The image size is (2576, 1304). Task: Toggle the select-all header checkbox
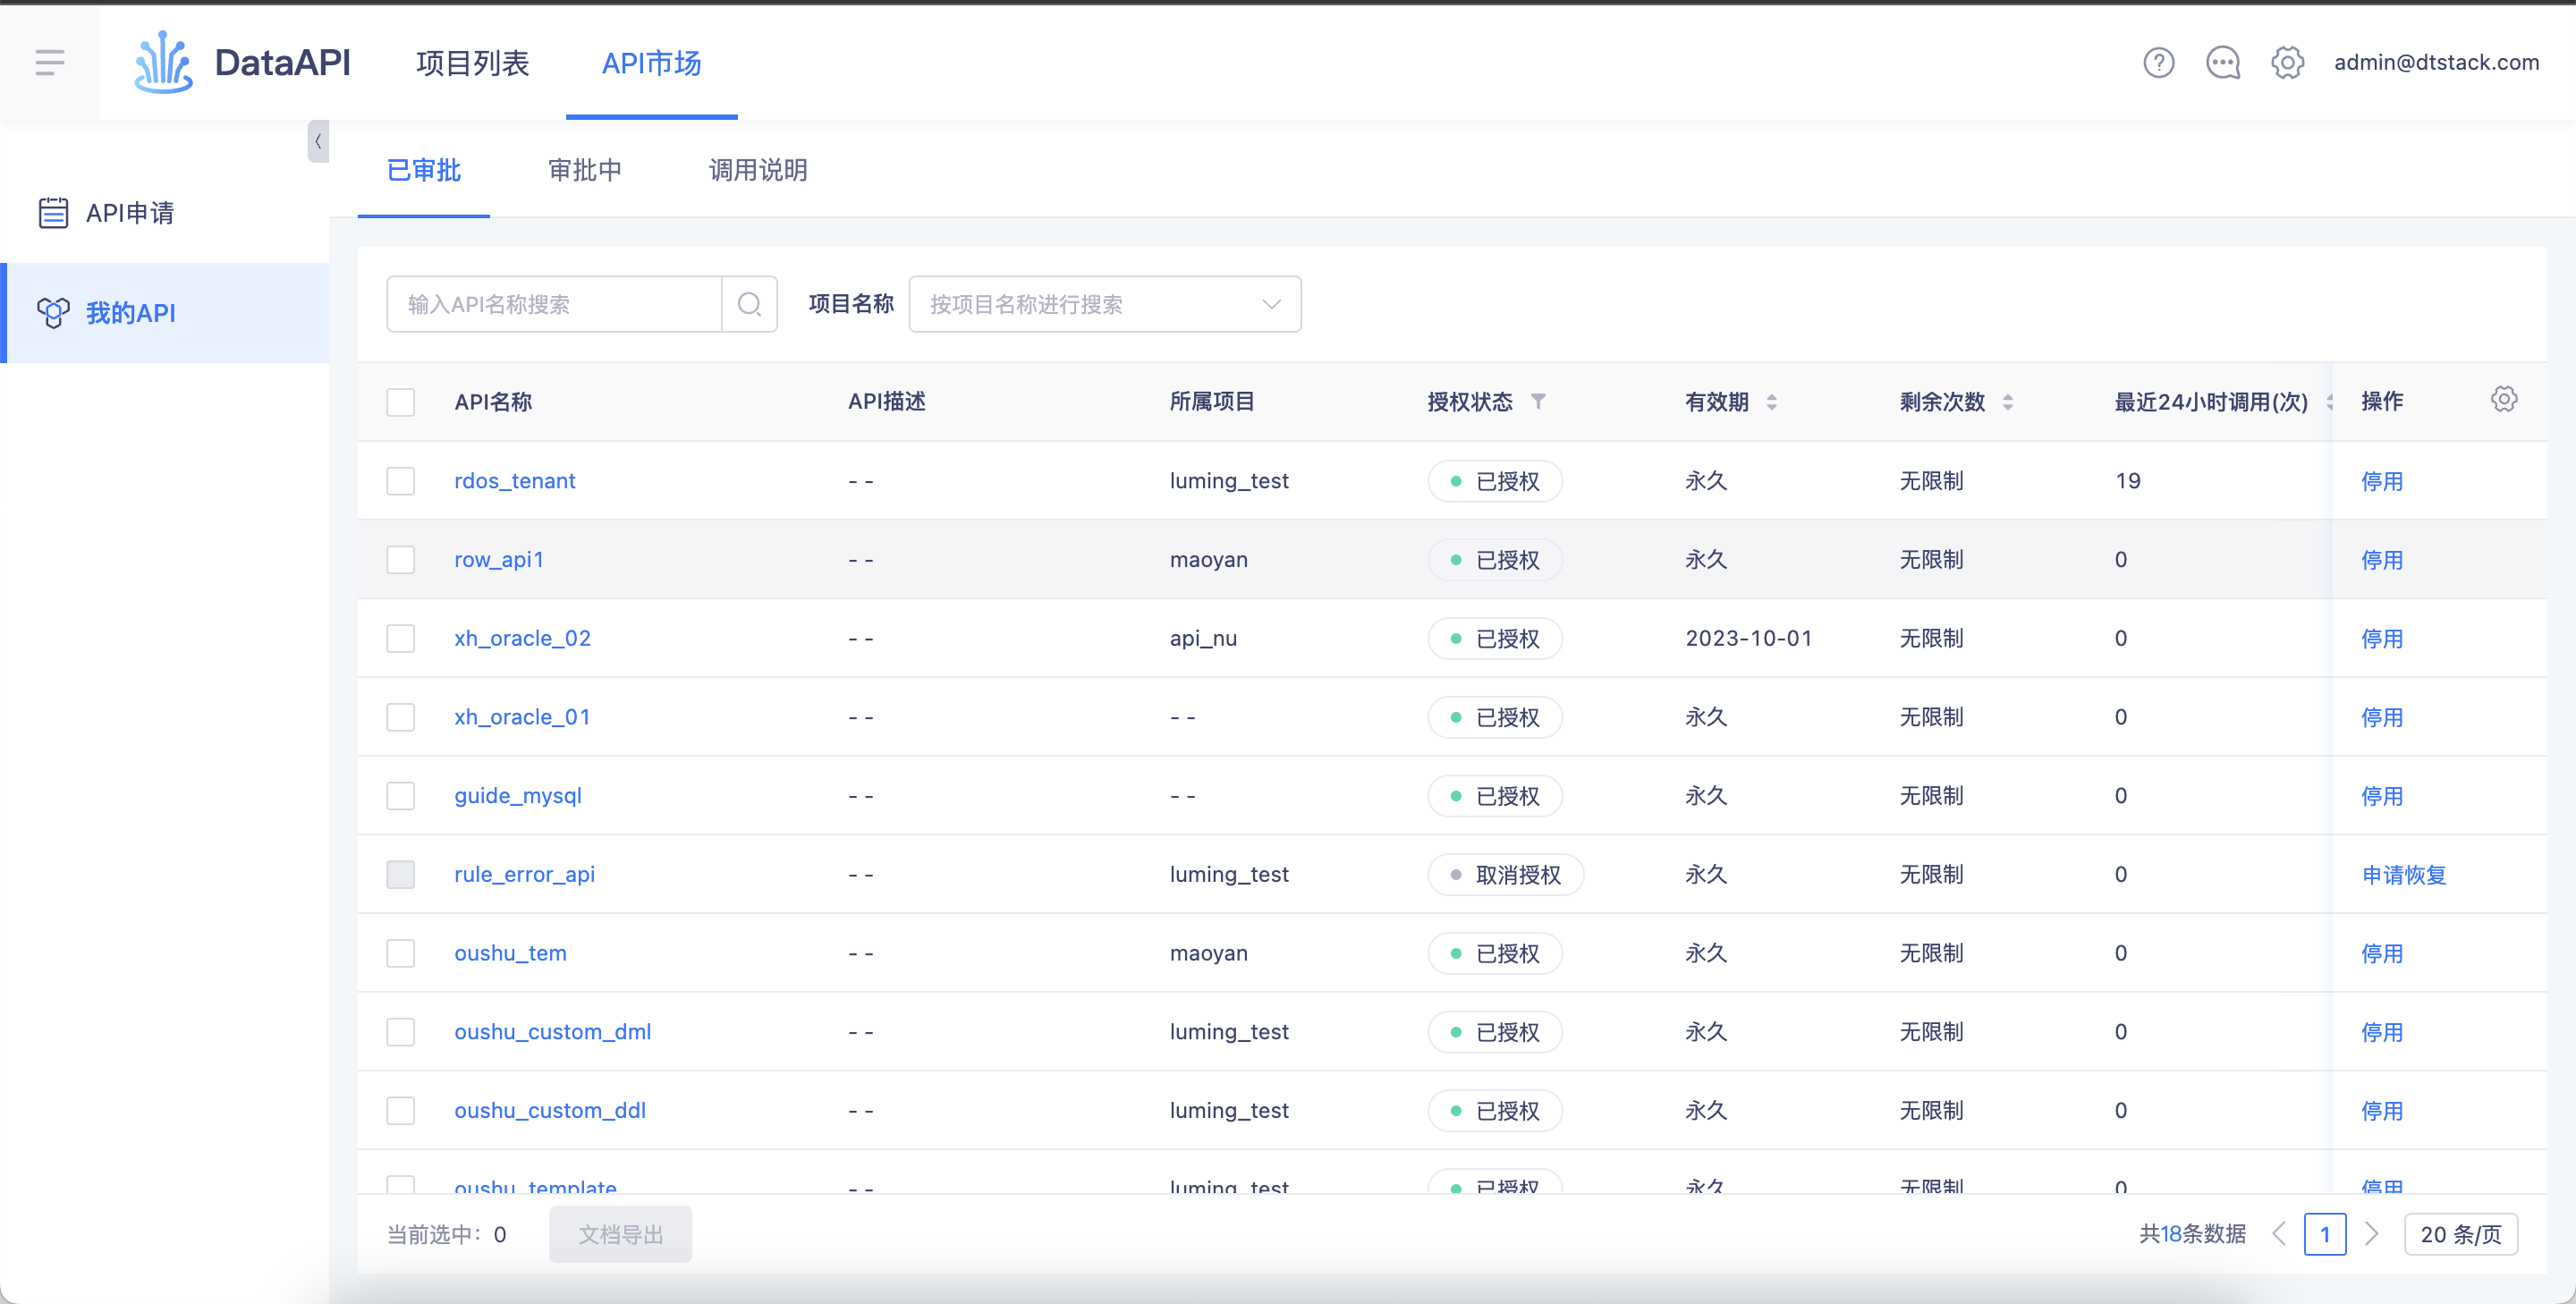pyautogui.click(x=400, y=402)
